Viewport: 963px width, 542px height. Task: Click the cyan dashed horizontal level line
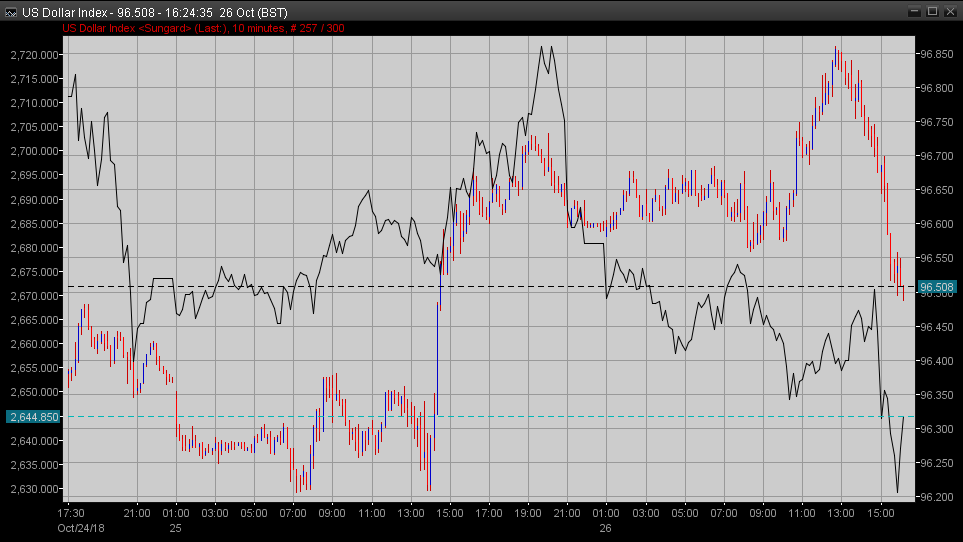500,416
